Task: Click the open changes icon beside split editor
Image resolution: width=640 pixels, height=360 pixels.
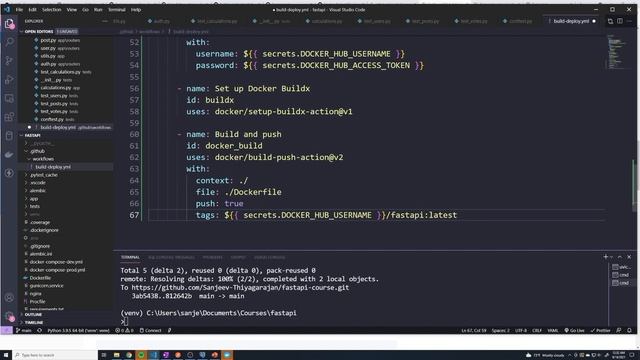Action: pyautogui.click(x=610, y=21)
